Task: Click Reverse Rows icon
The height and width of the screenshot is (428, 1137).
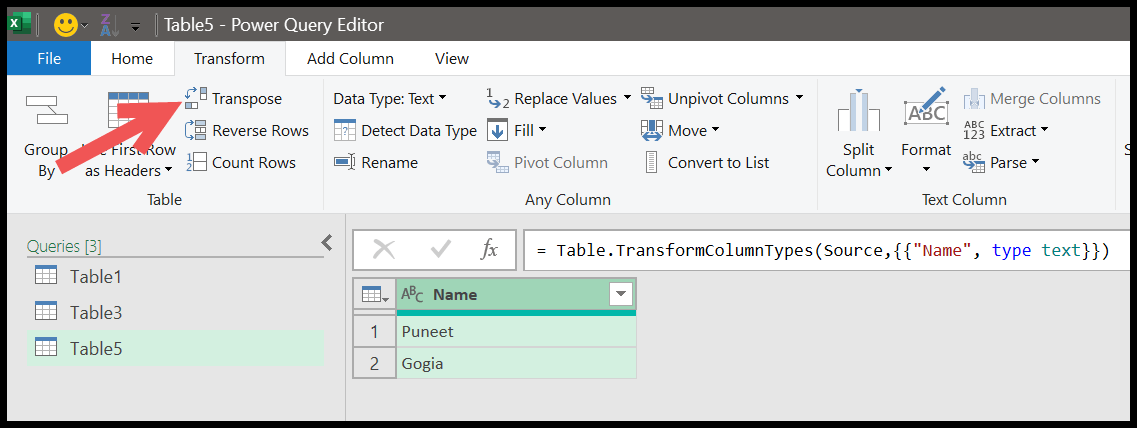Action: point(196,131)
